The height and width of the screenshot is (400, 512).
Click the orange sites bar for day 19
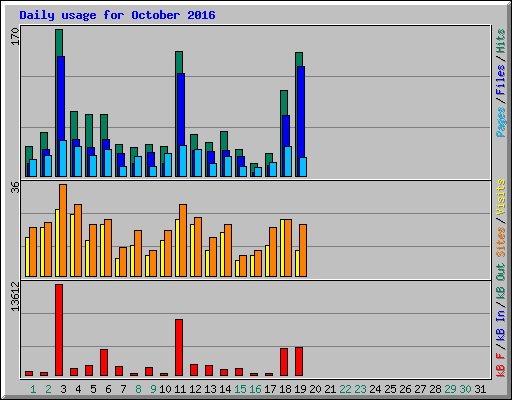303,250
